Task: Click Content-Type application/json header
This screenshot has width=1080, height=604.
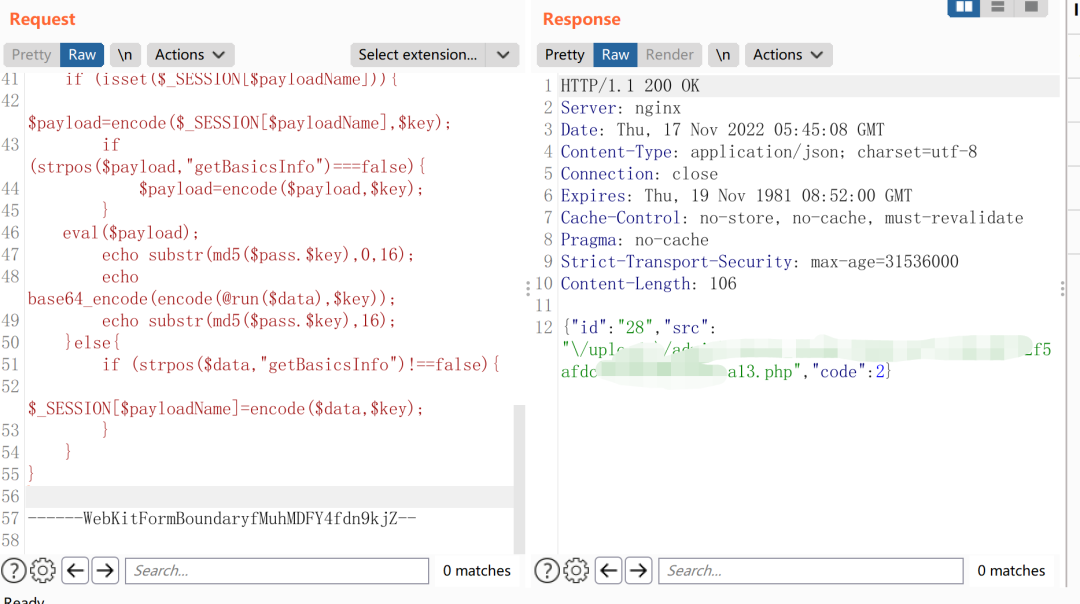Action: point(768,152)
